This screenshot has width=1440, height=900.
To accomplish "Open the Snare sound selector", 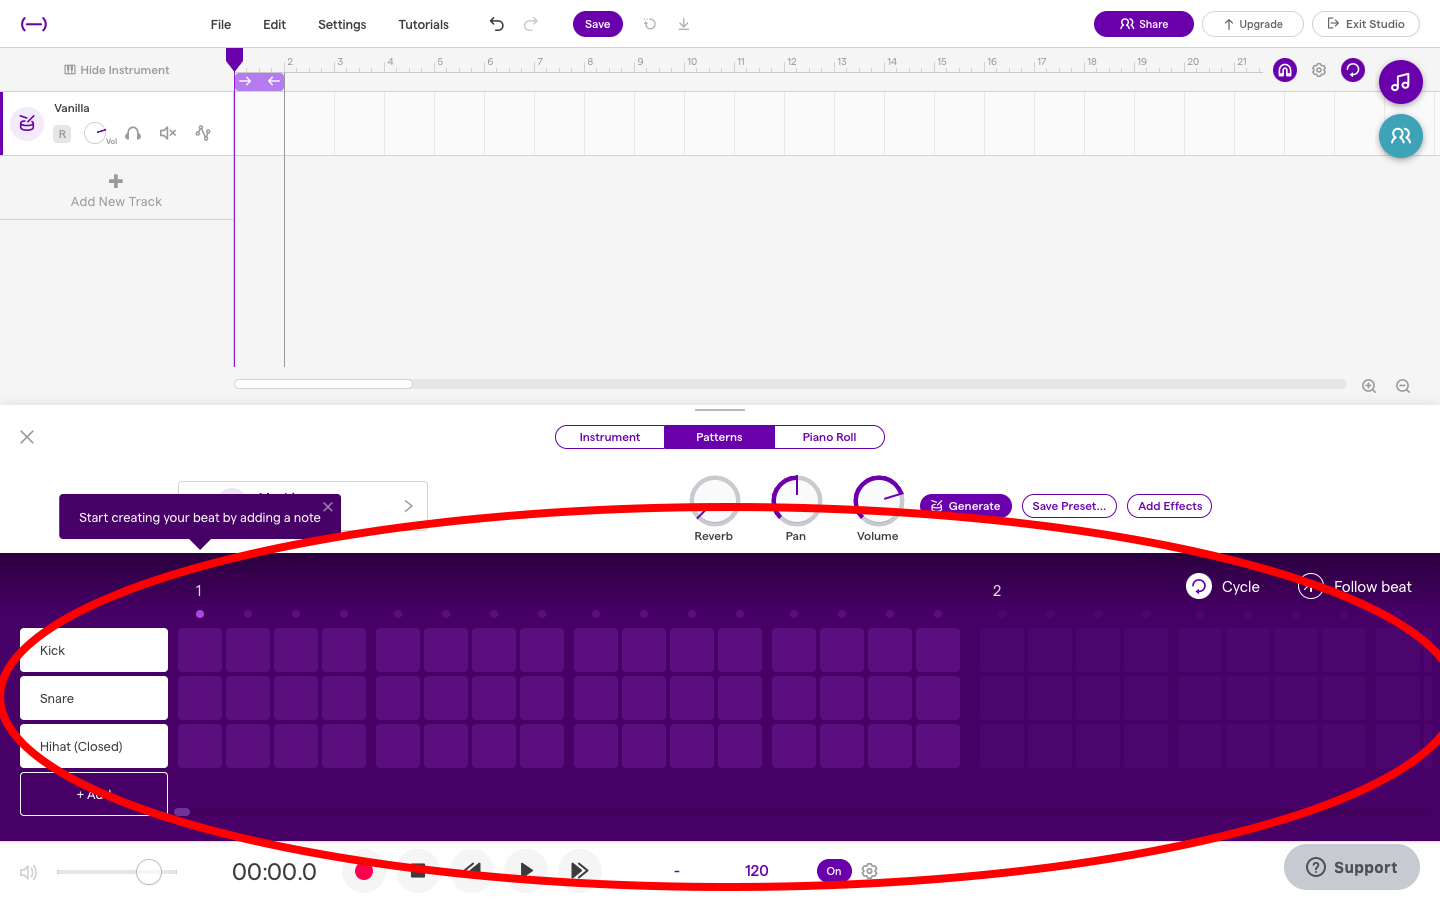I will pos(93,697).
